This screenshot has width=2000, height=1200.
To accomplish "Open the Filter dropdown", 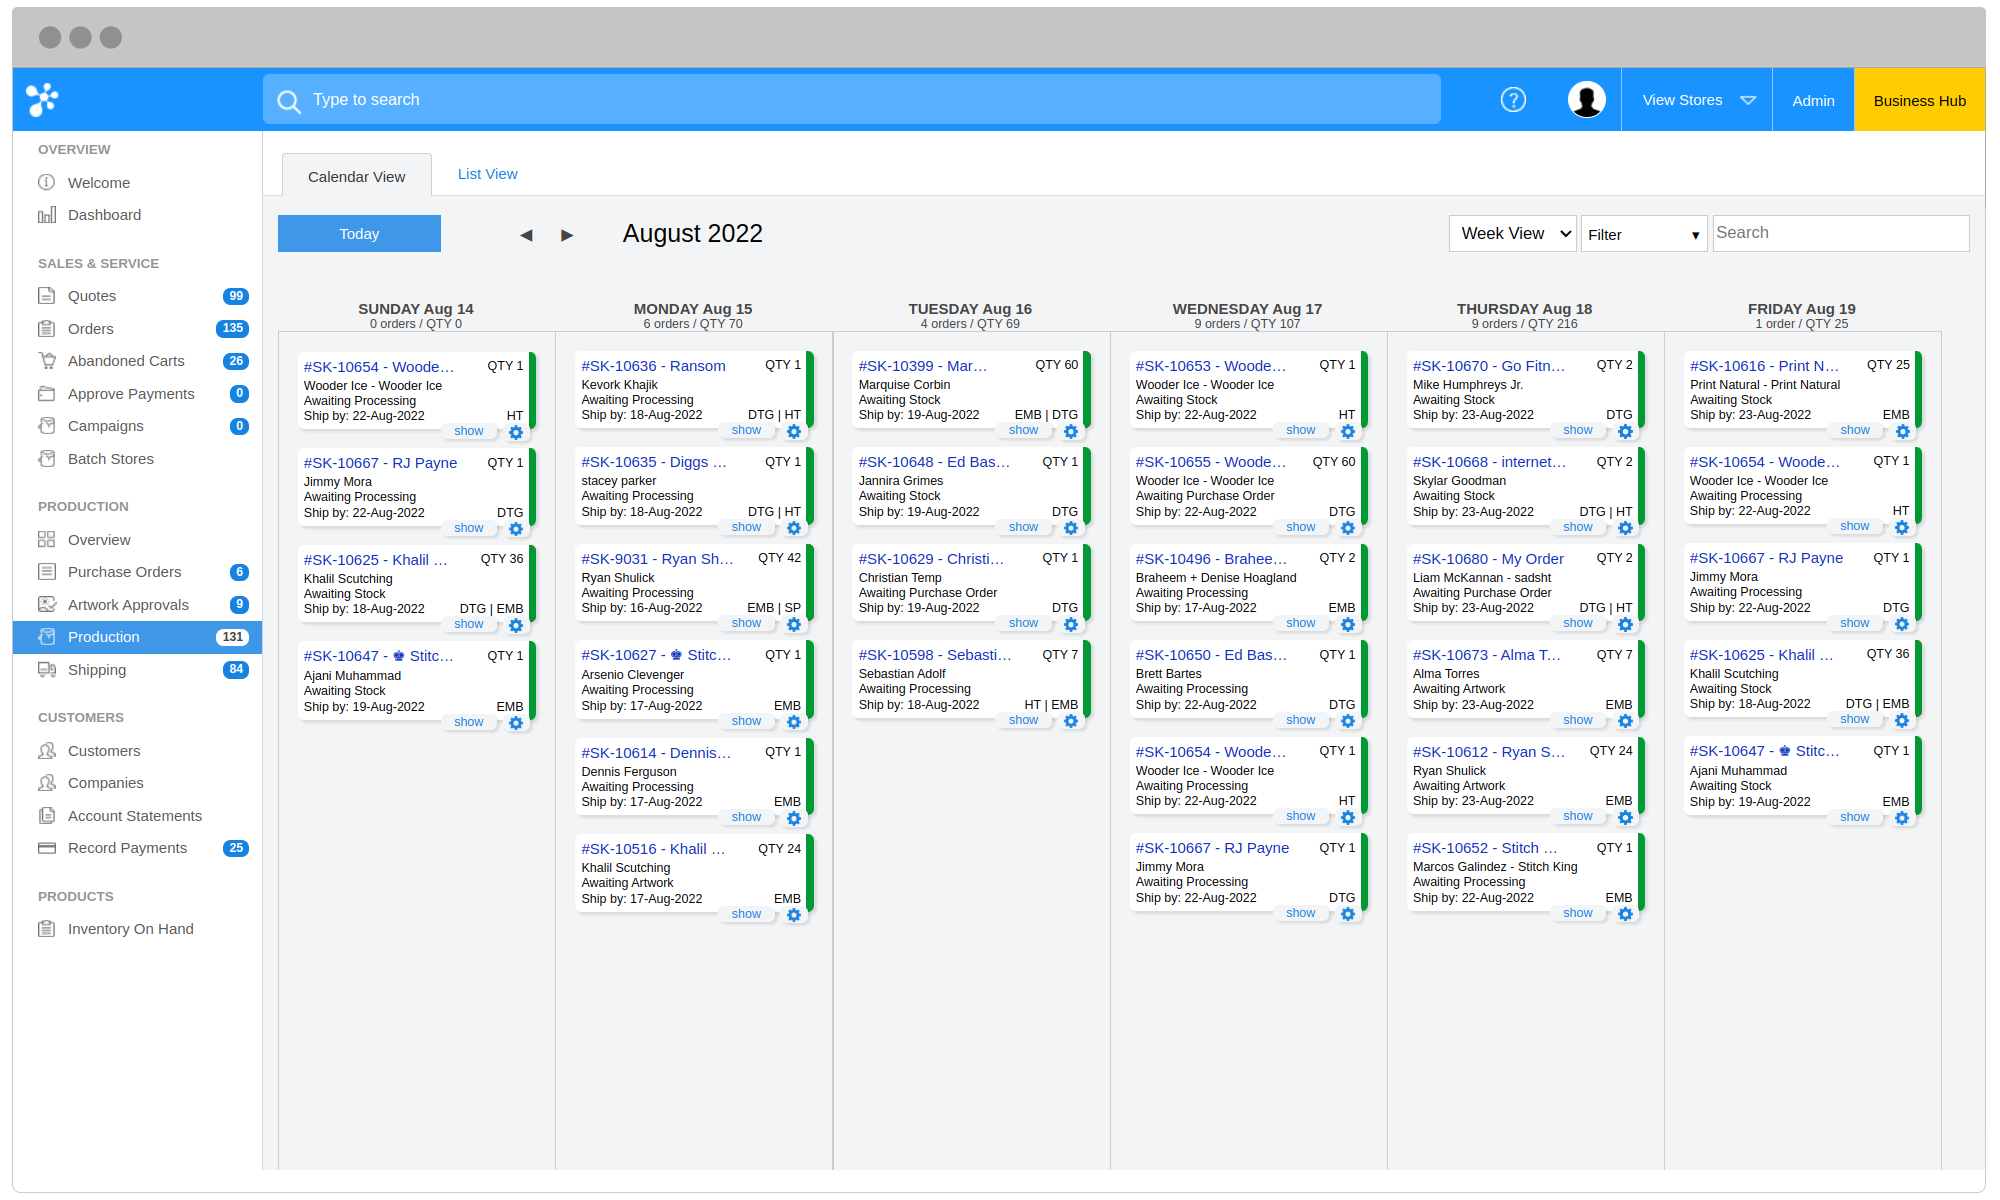I will pos(1643,235).
